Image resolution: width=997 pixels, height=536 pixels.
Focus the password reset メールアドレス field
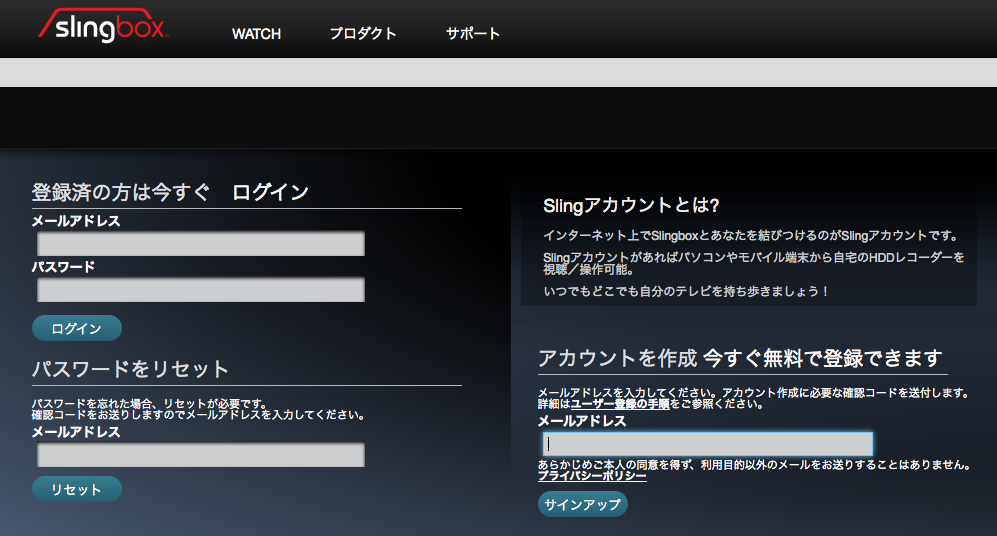coord(201,455)
